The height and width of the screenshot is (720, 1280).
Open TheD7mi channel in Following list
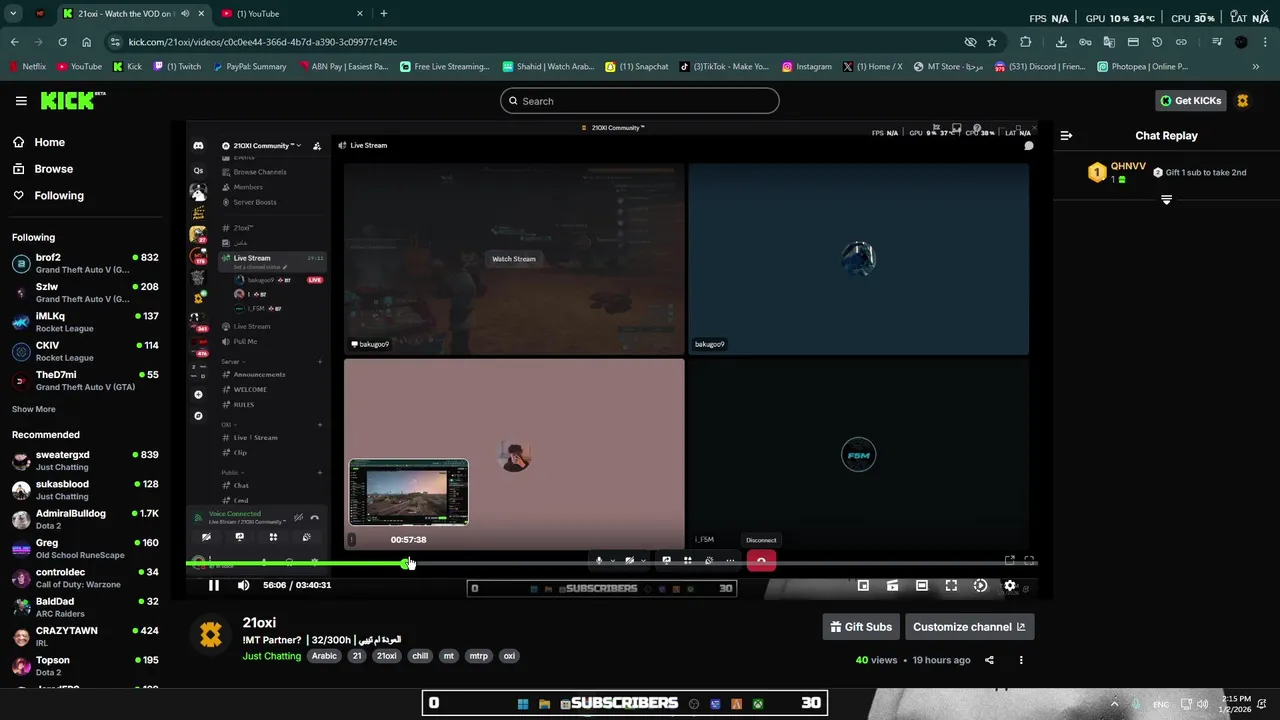(x=84, y=381)
